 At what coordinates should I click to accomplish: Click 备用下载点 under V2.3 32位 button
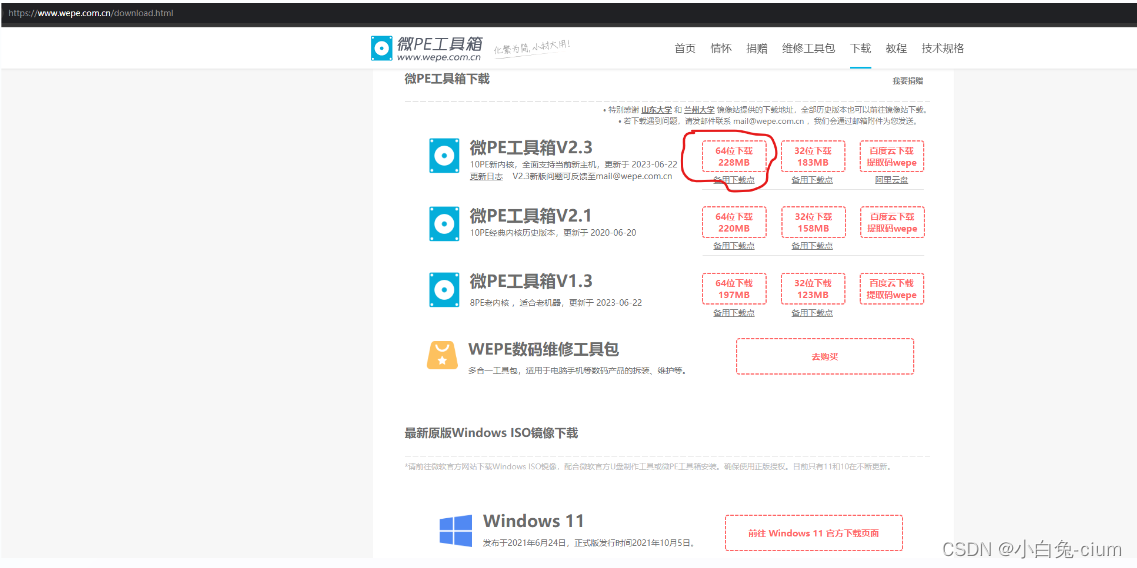[812, 180]
